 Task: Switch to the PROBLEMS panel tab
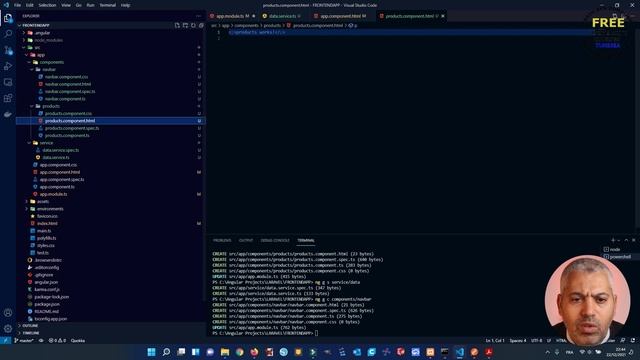(x=222, y=240)
